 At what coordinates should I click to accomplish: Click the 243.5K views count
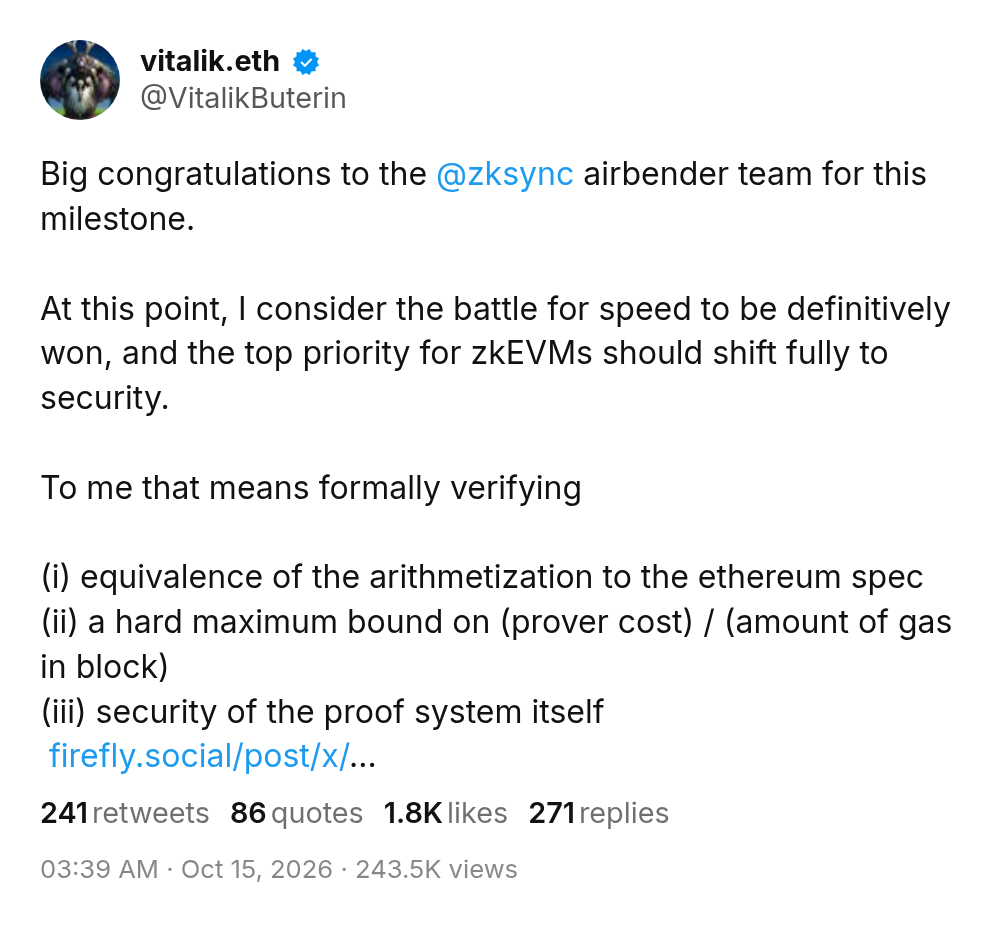[436, 869]
